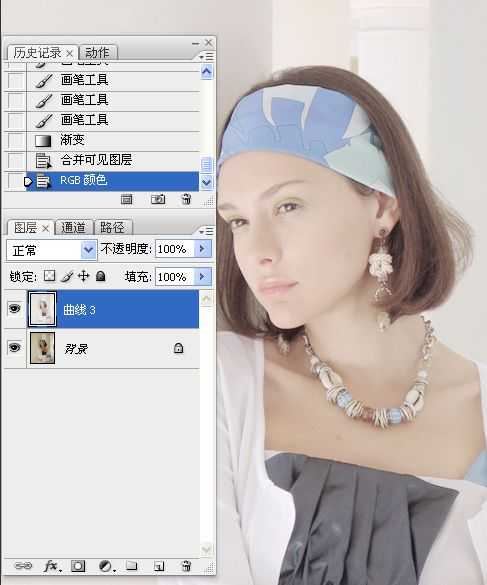Viewport: 487px width, 585px height.
Task: Click the 背景 layer lock icon
Action: [178, 348]
